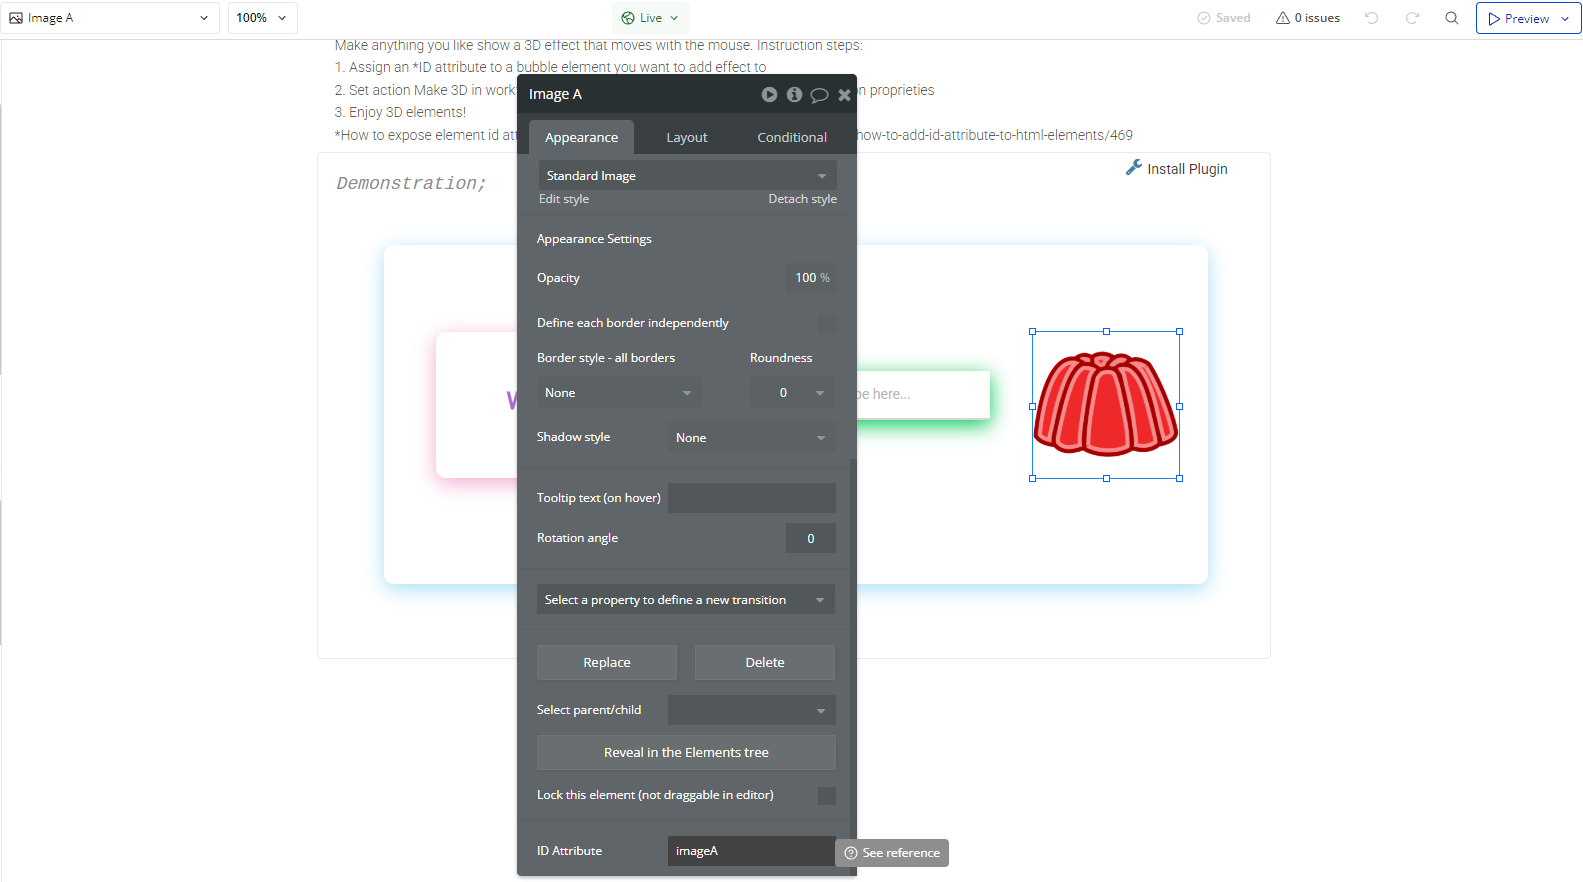Switch to the Appearance tab
The image size is (1583, 882).
[581, 137]
